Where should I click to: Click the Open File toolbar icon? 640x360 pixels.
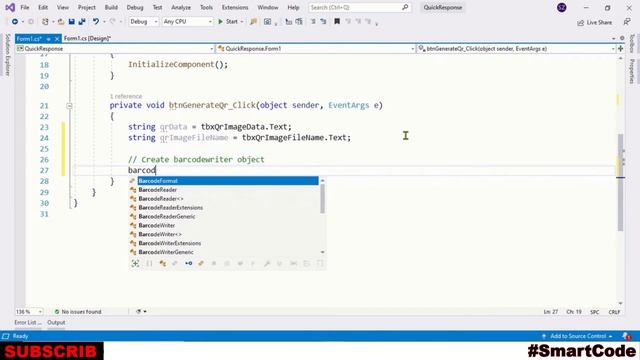click(61, 22)
